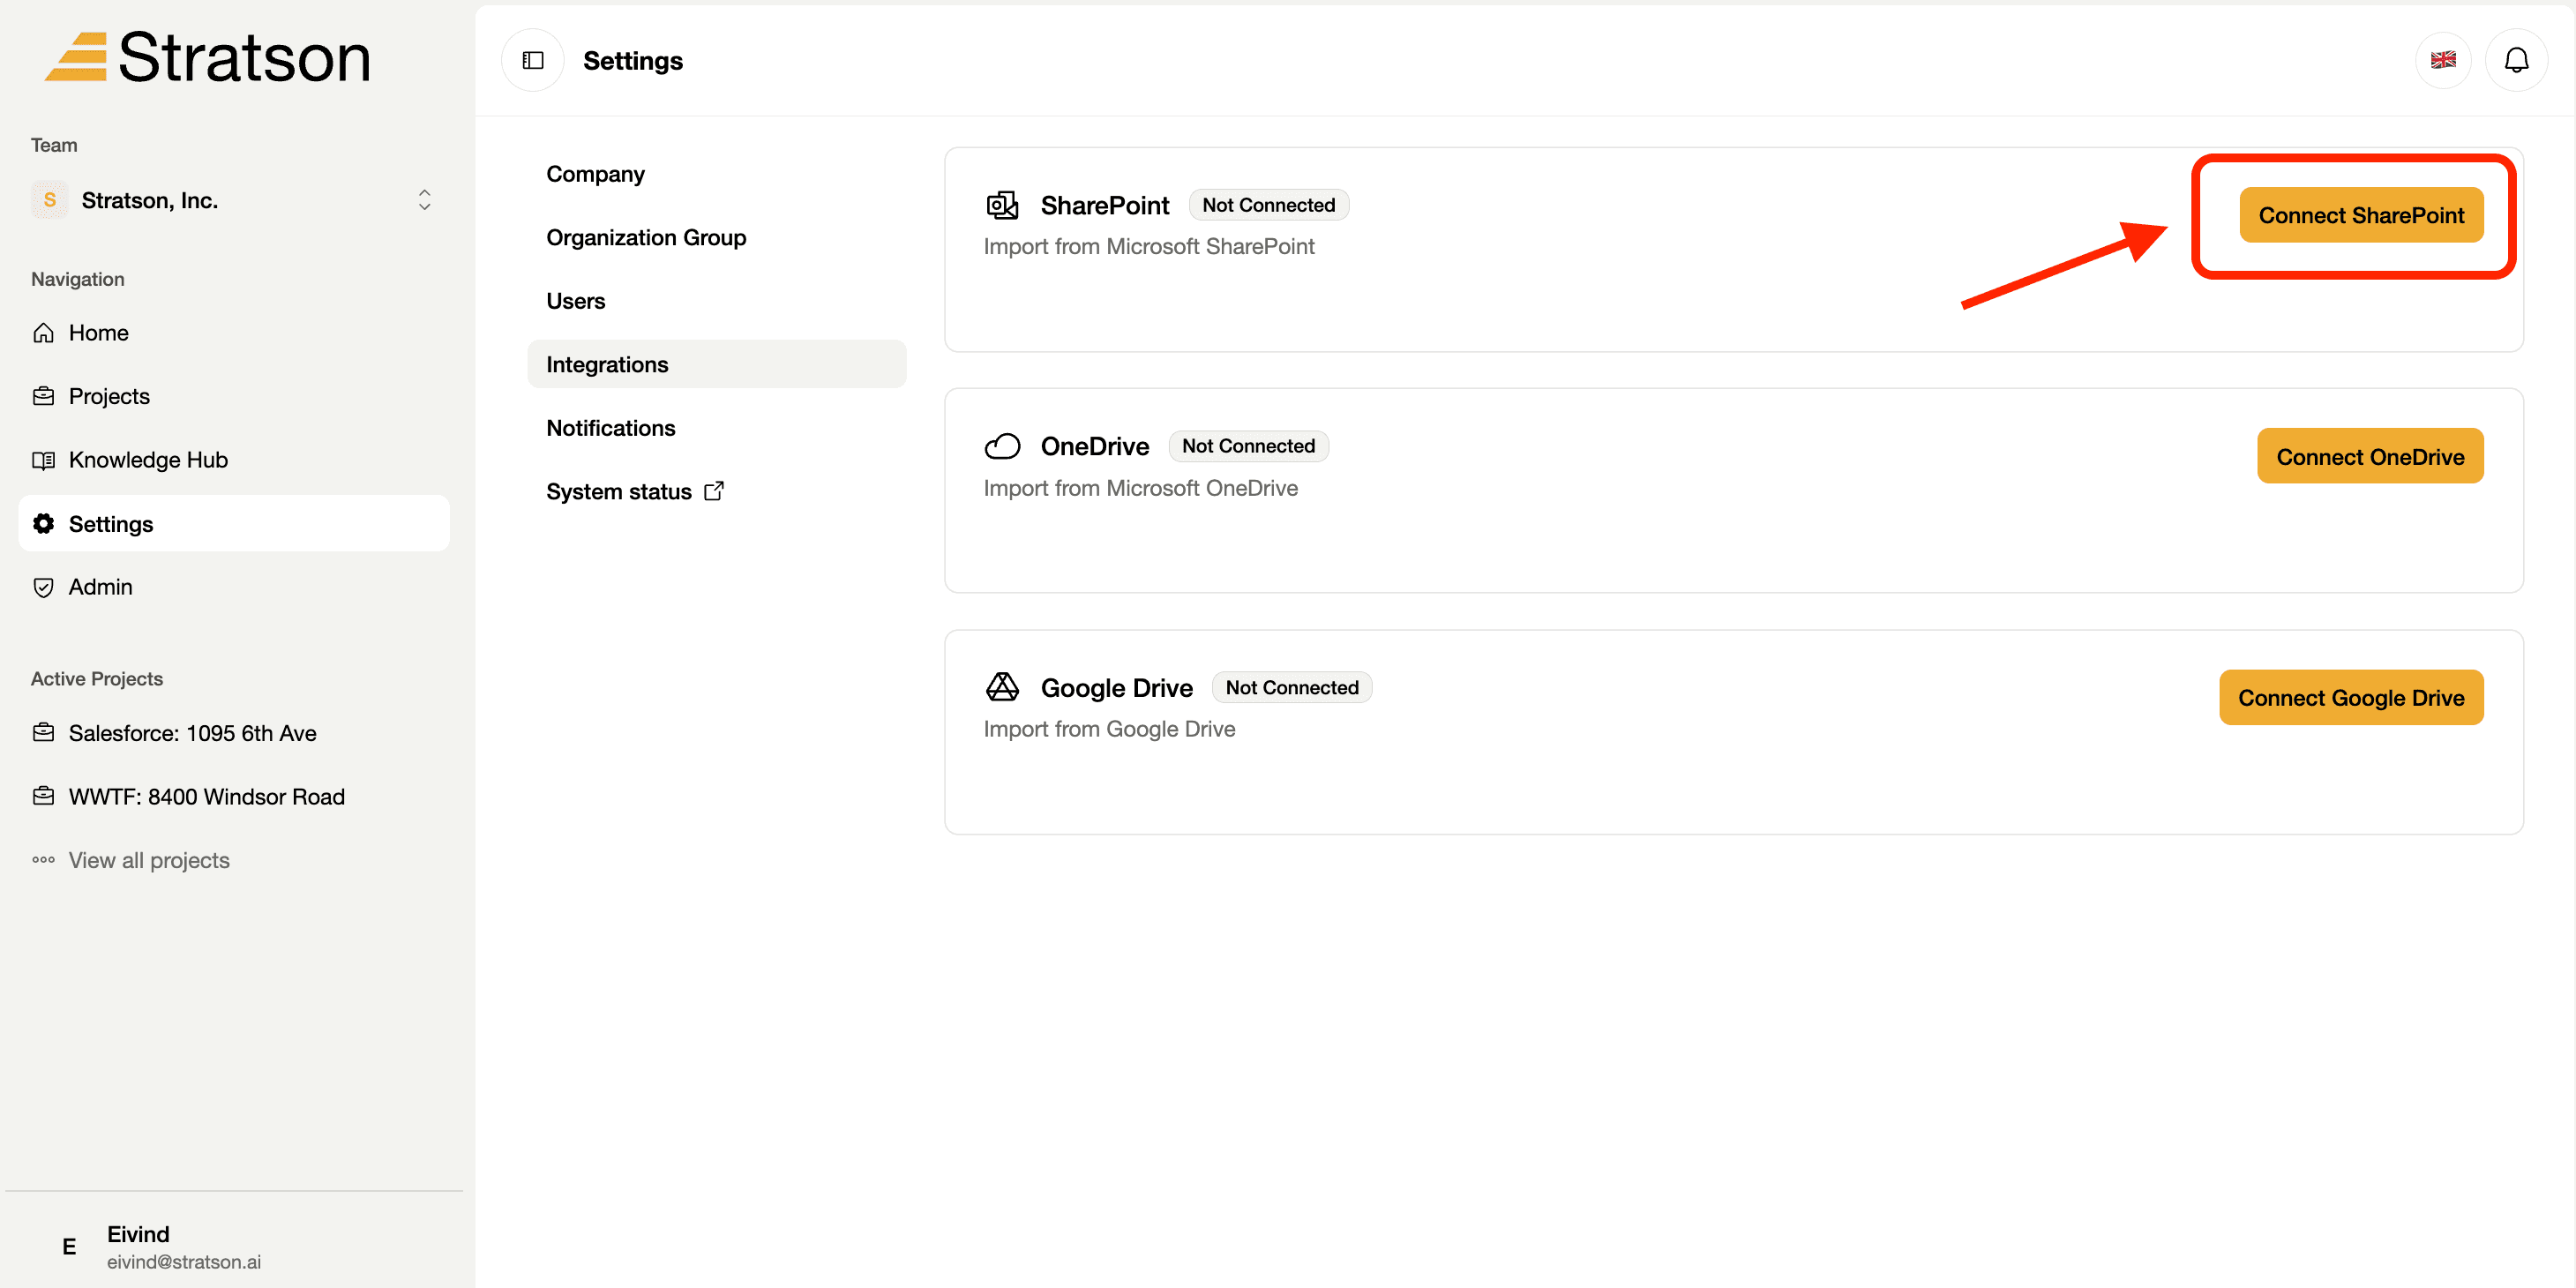Click the Eivind user profile name
This screenshot has height=1288, width=2576.
click(138, 1234)
